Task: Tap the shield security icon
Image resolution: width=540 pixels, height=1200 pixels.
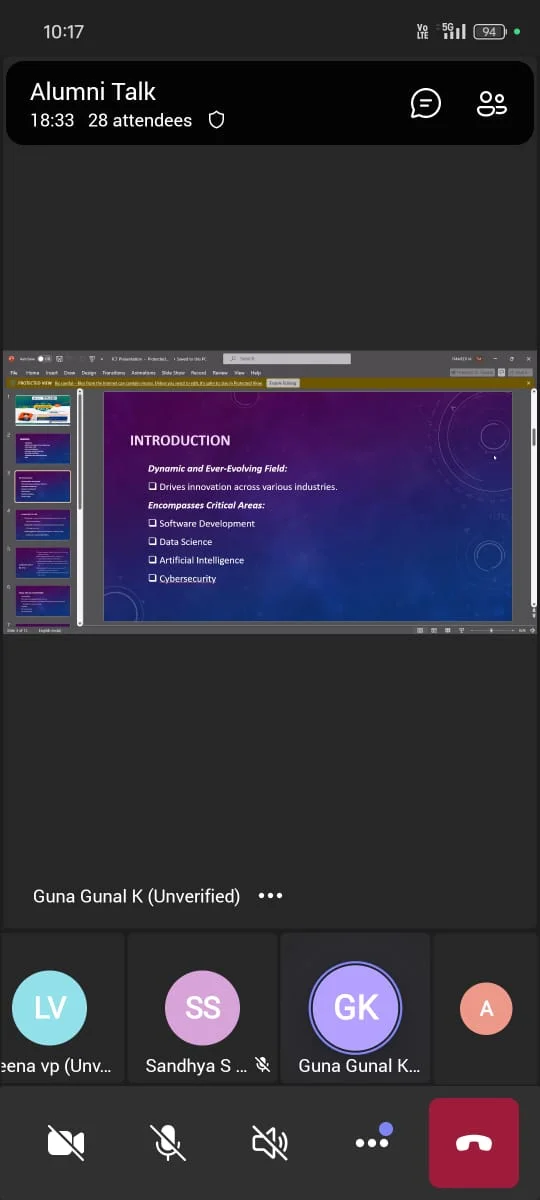Action: point(216,120)
